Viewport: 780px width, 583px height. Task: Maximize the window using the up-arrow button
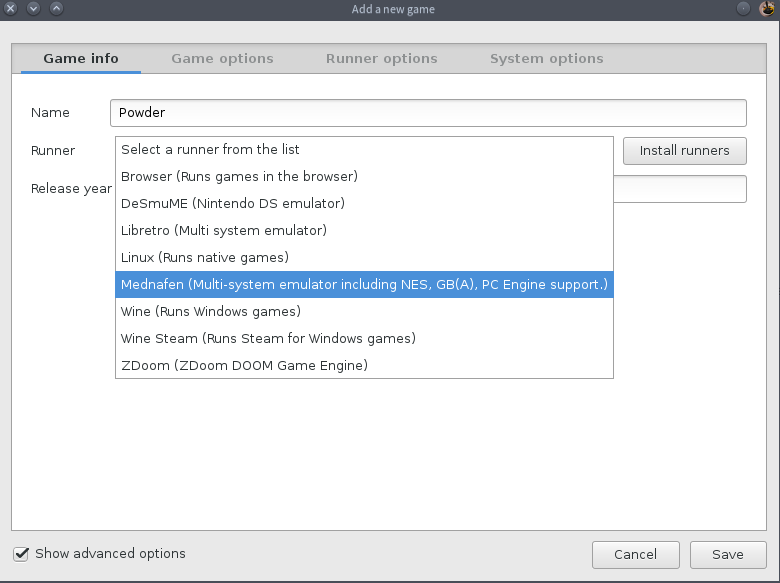point(56,9)
